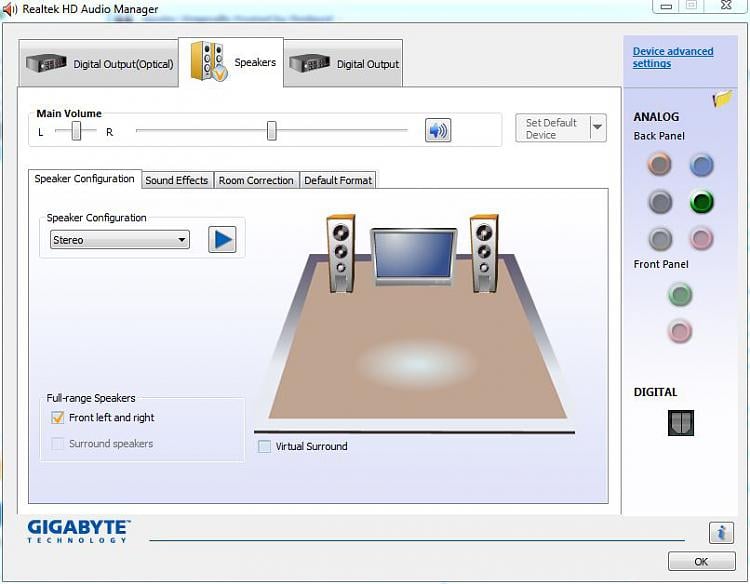Open the Default Format tab
This screenshot has width=750, height=584.
338,180
